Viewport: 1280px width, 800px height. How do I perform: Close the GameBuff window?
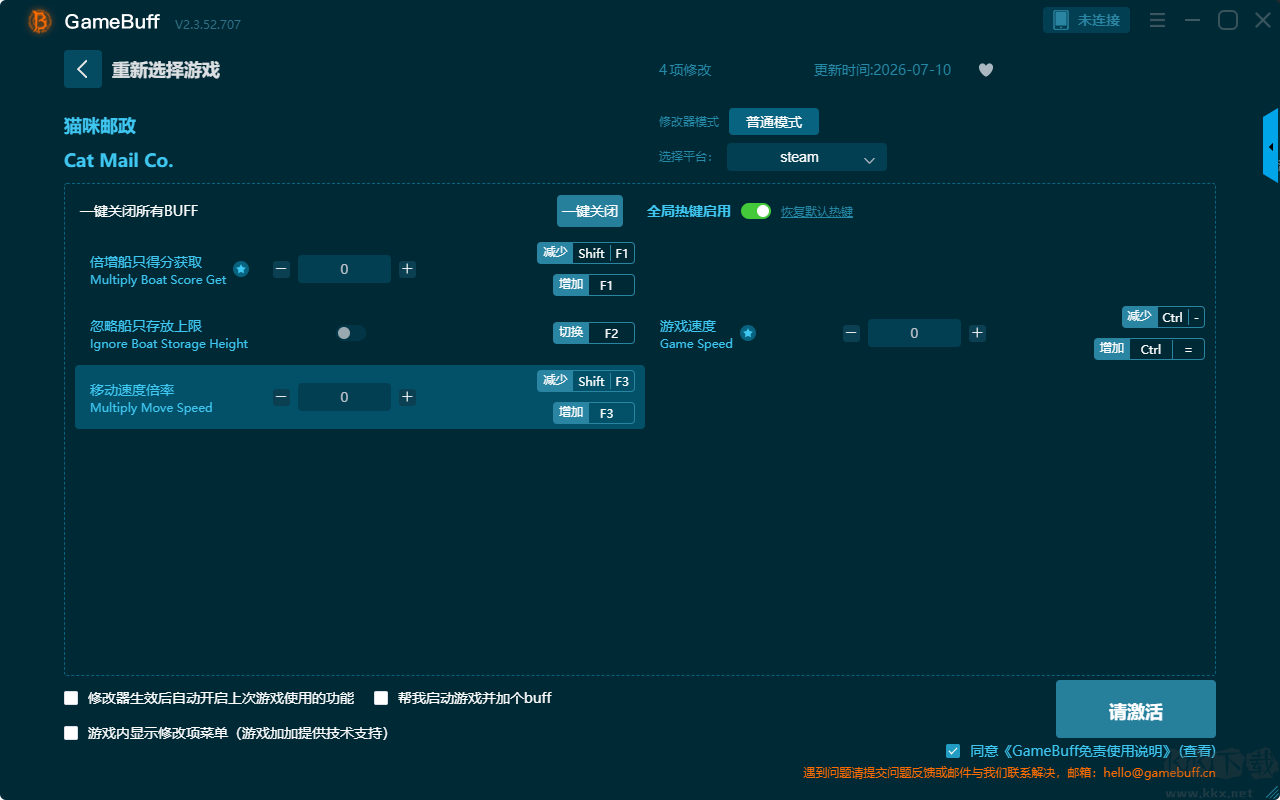click(x=1263, y=20)
